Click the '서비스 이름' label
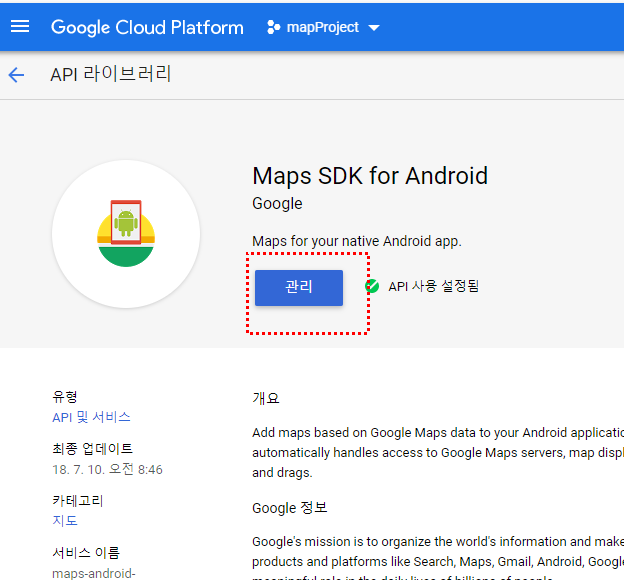The image size is (624, 580). [x=86, y=553]
